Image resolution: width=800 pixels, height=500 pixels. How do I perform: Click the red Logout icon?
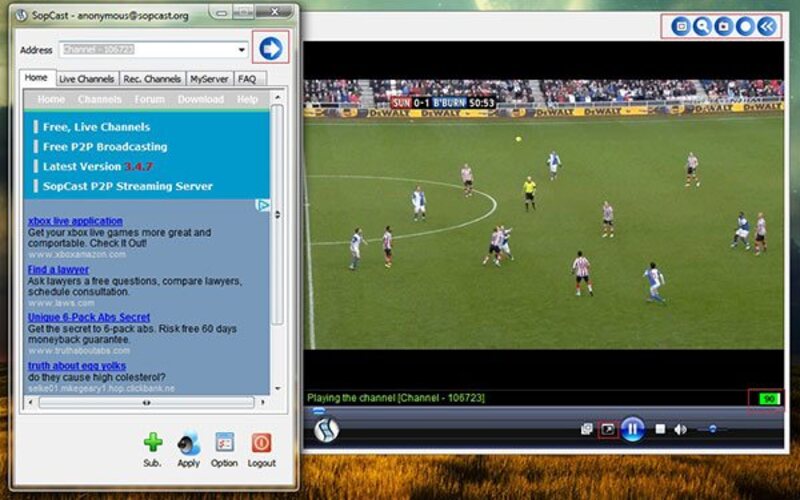[x=261, y=443]
